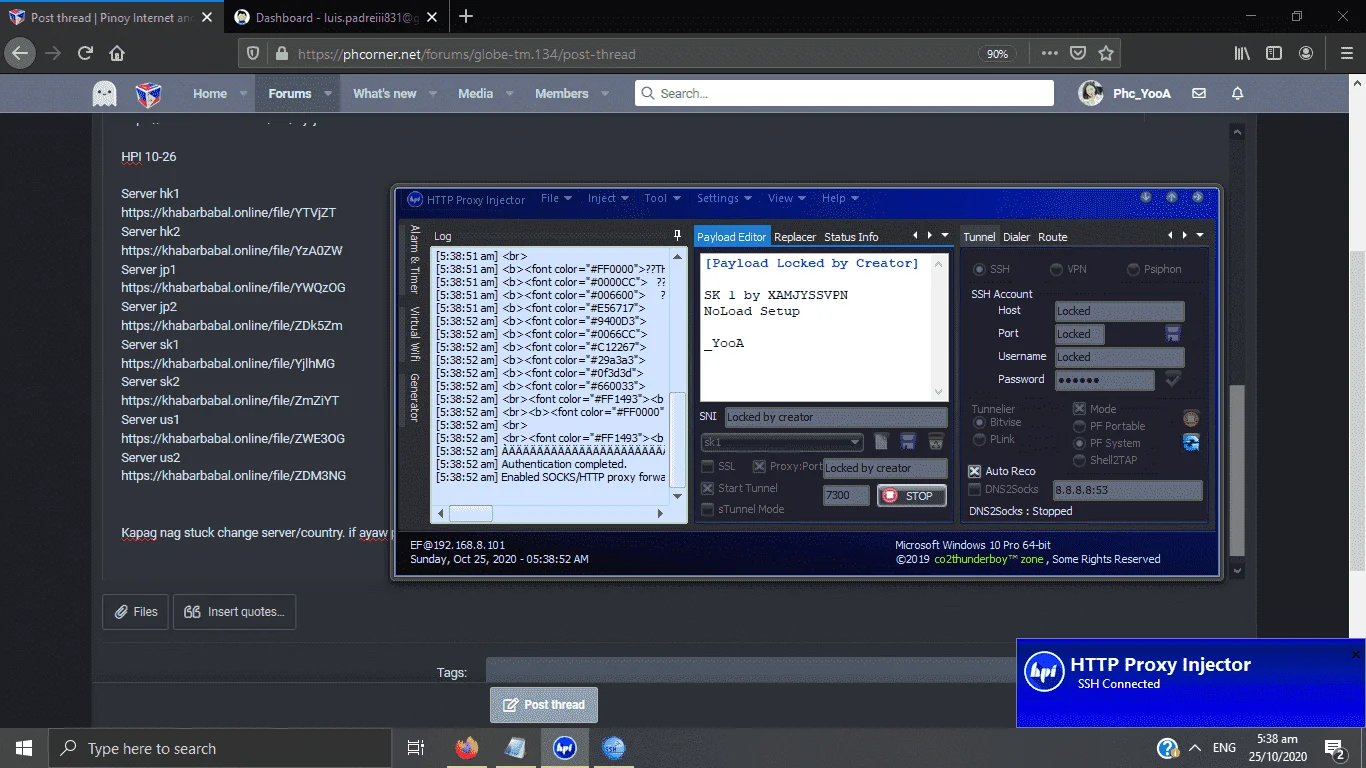Click the refresh icon beside PF System
This screenshot has width=1366, height=768.
tap(1191, 443)
